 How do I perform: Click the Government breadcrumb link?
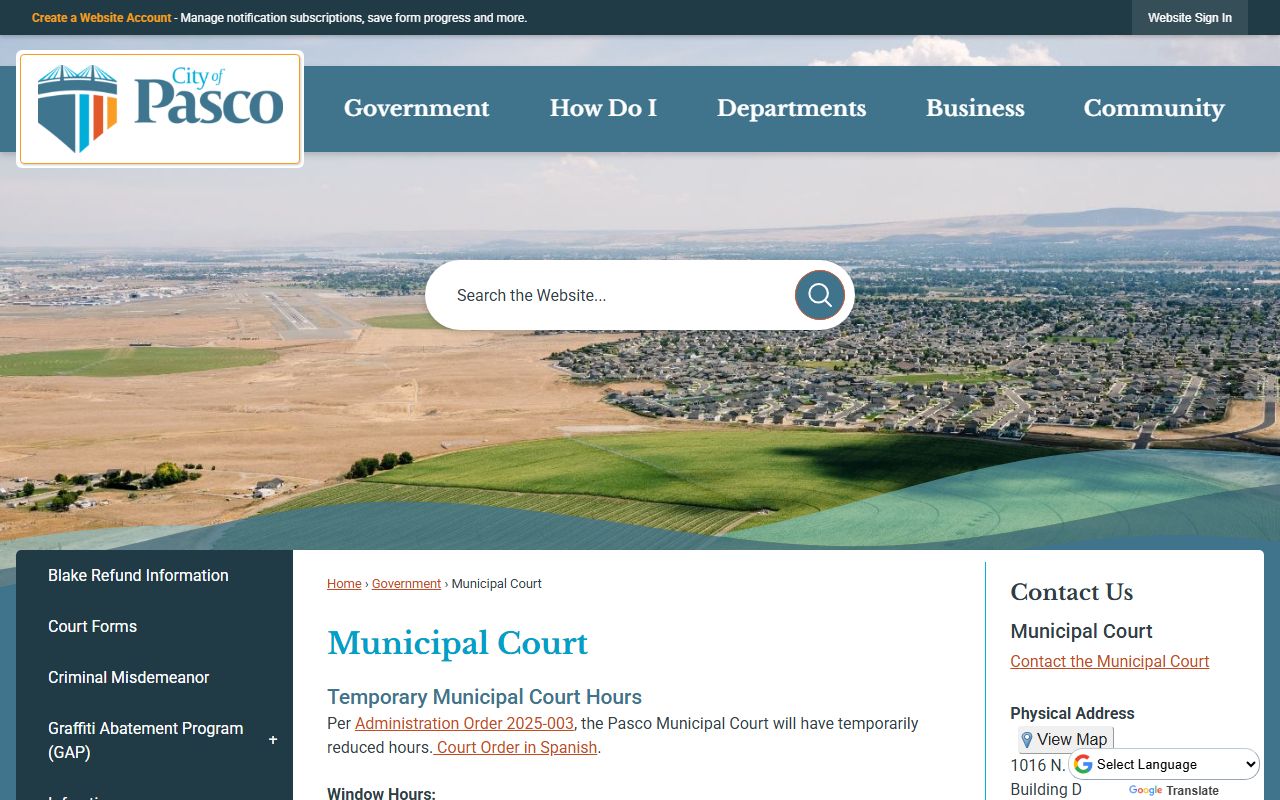406,584
